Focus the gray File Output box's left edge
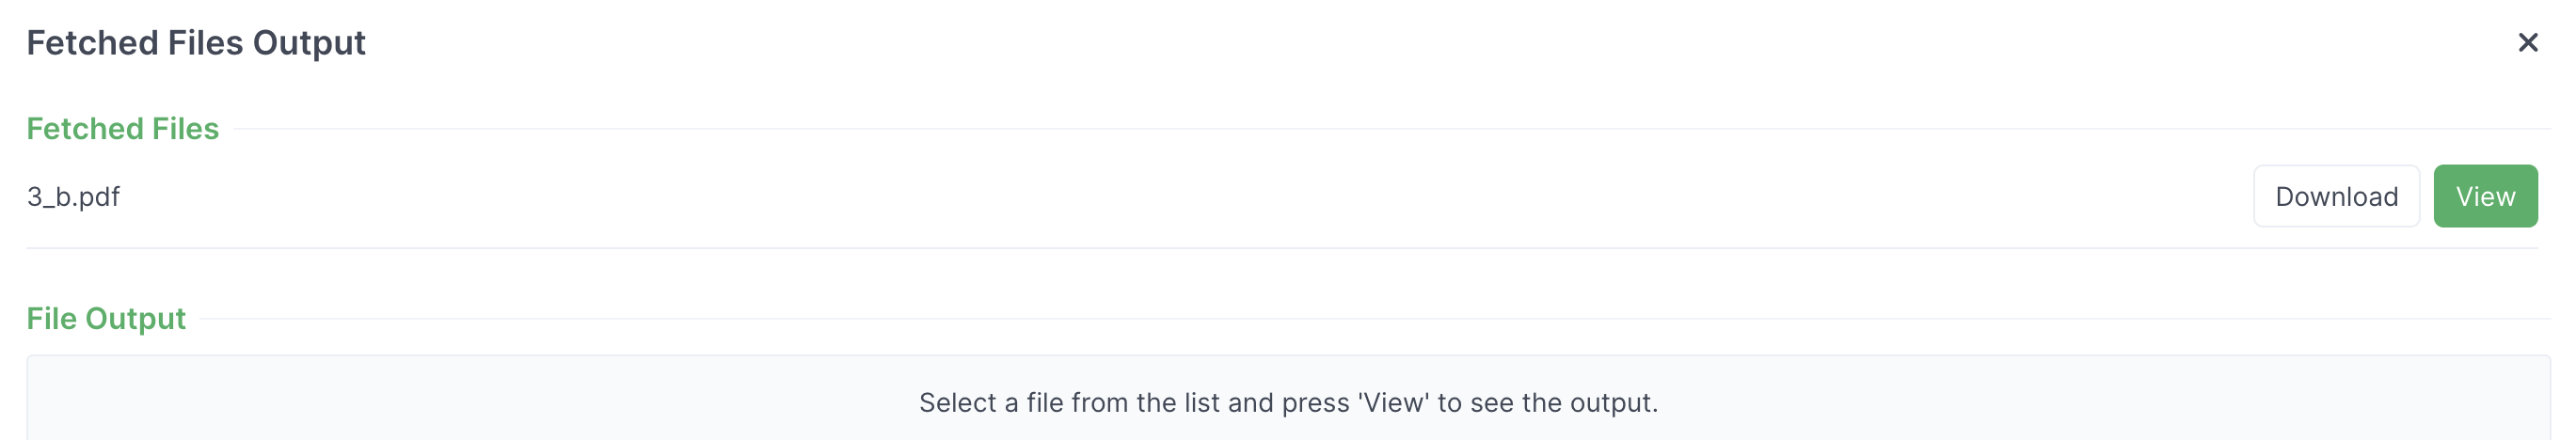2576x440 pixels. point(28,398)
